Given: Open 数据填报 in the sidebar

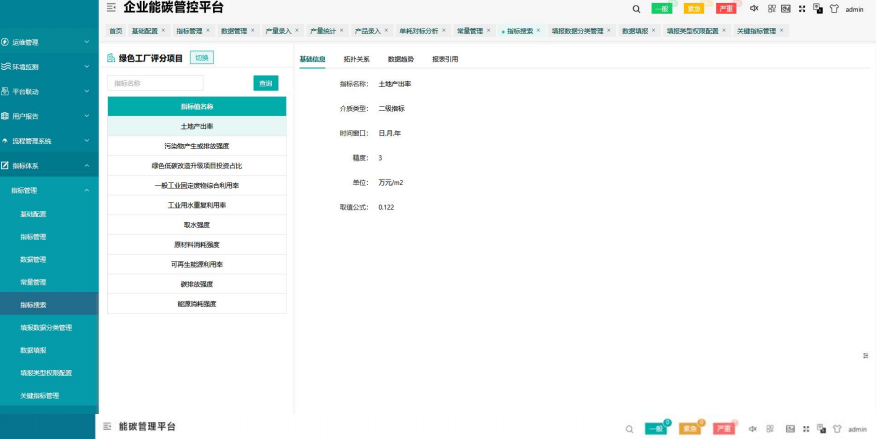Looking at the screenshot, I should click(33, 350).
